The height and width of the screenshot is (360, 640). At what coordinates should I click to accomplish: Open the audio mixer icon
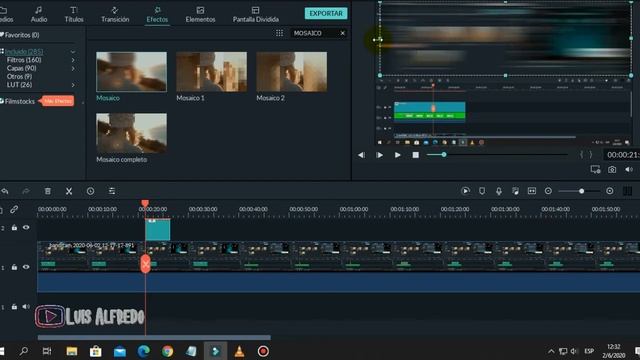click(516, 191)
